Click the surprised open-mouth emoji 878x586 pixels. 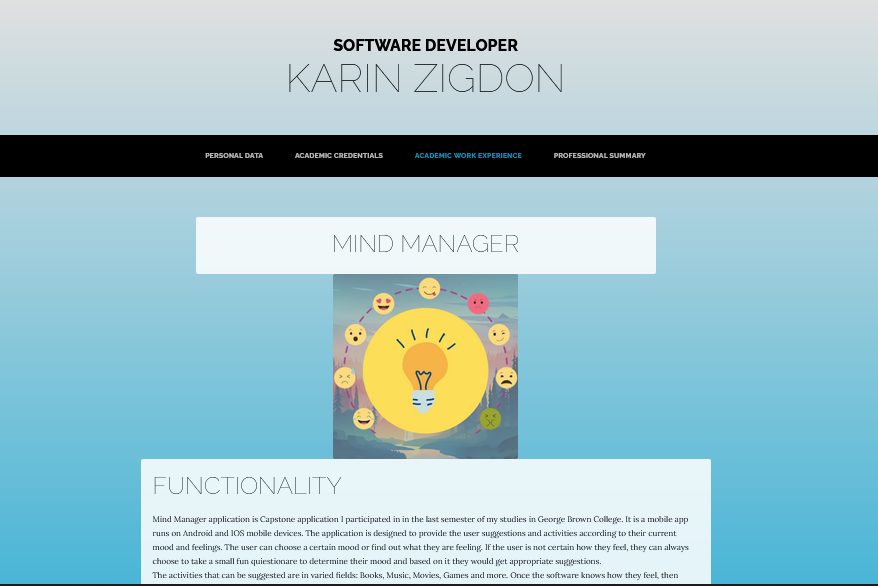355,334
